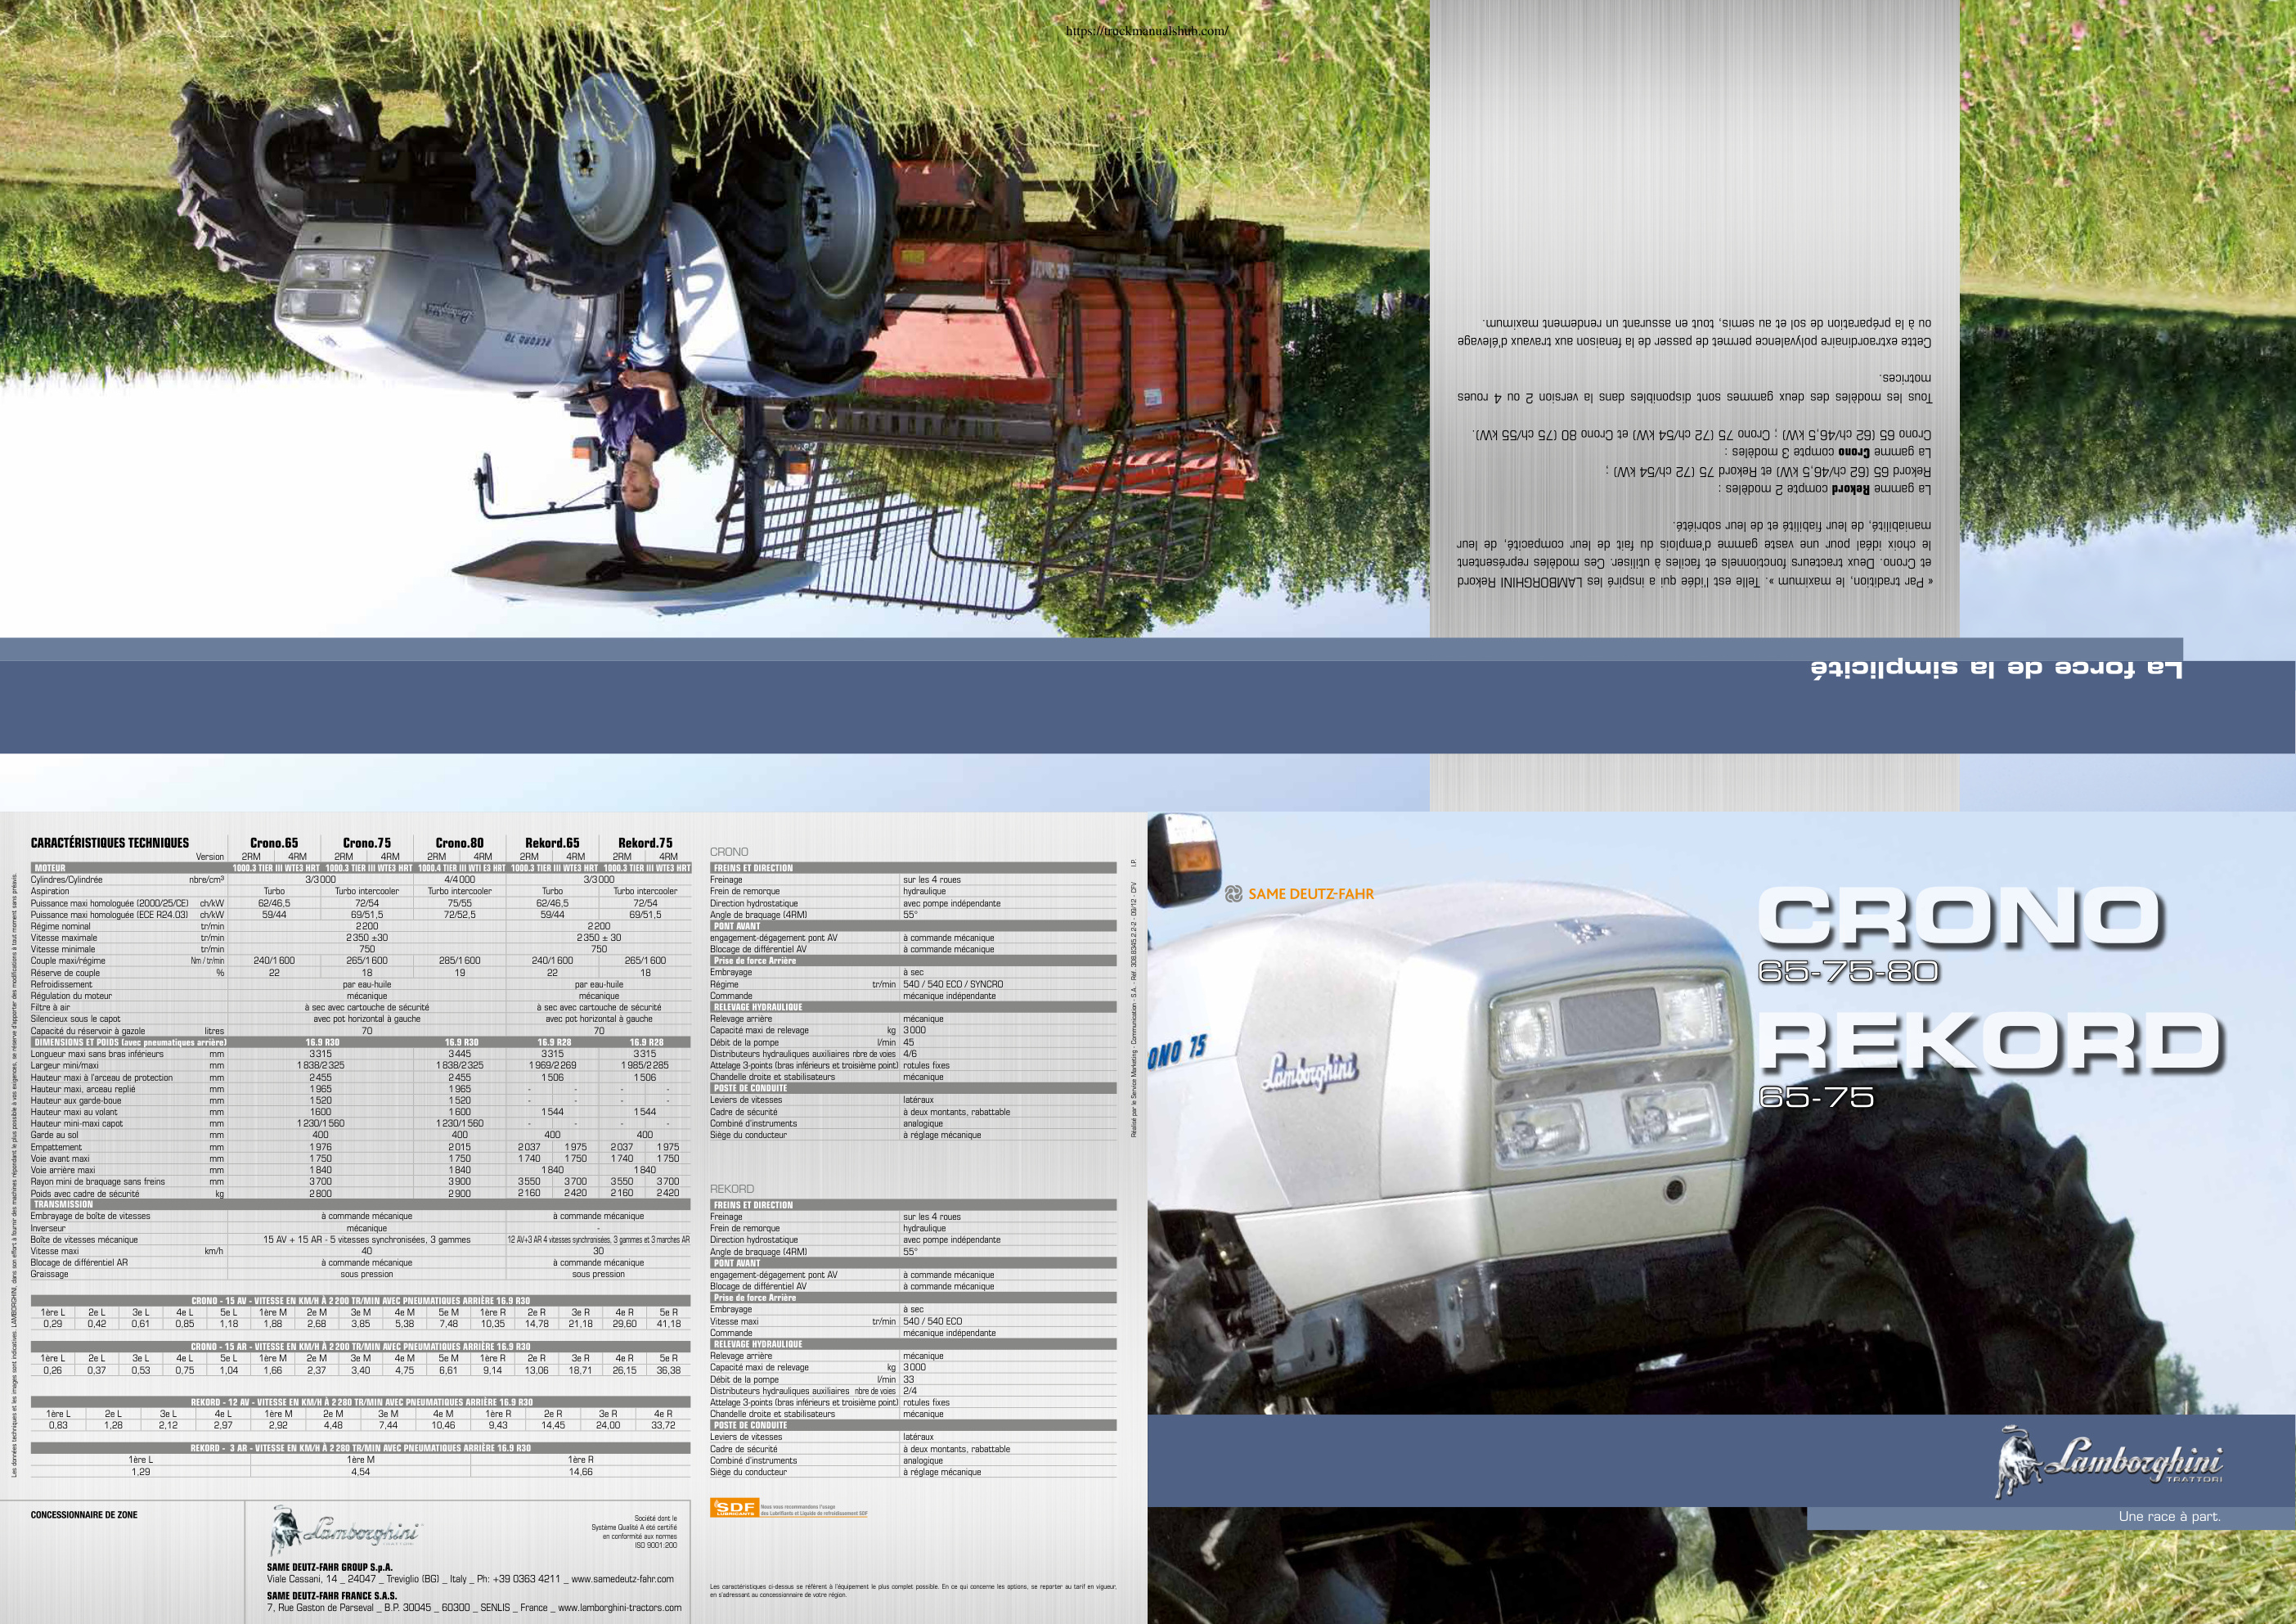The height and width of the screenshot is (1624, 2296).
Task: Open the www.samedeutz-fahr.com link
Action: pos(622,1579)
